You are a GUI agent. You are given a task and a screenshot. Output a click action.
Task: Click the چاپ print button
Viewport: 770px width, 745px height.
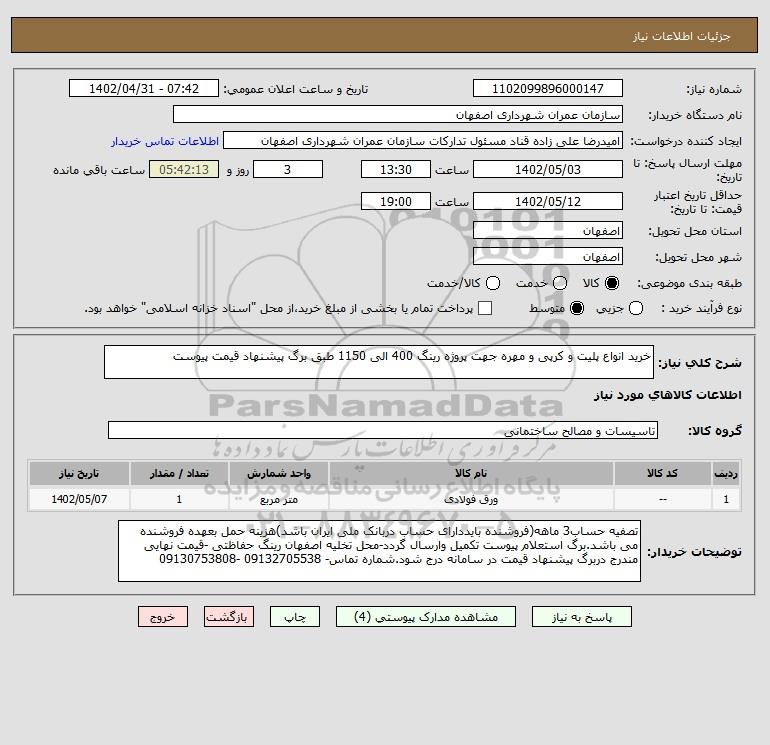pyautogui.click(x=295, y=617)
